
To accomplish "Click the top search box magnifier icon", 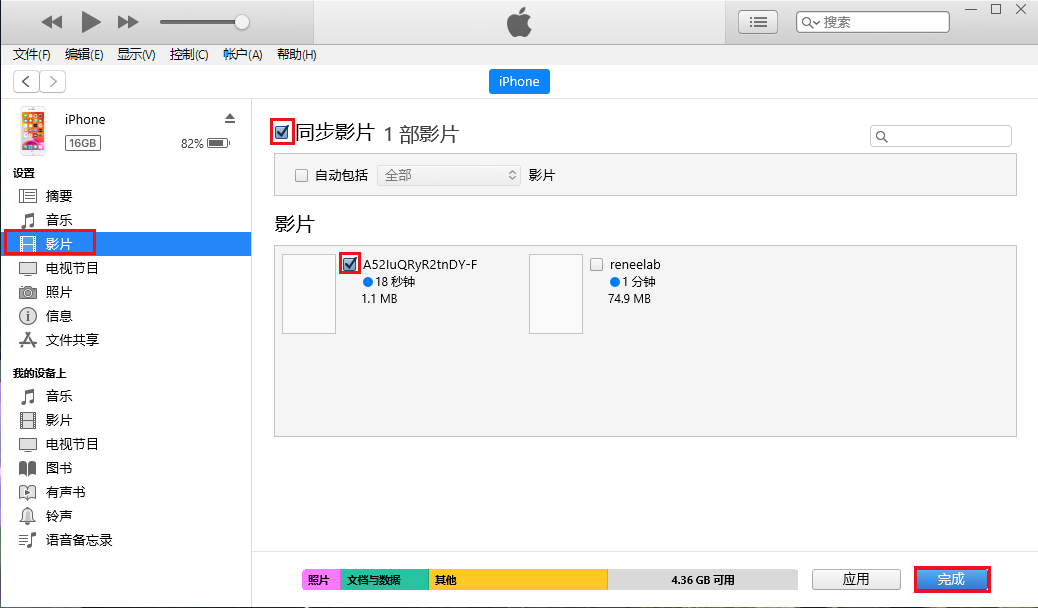I will coord(810,23).
